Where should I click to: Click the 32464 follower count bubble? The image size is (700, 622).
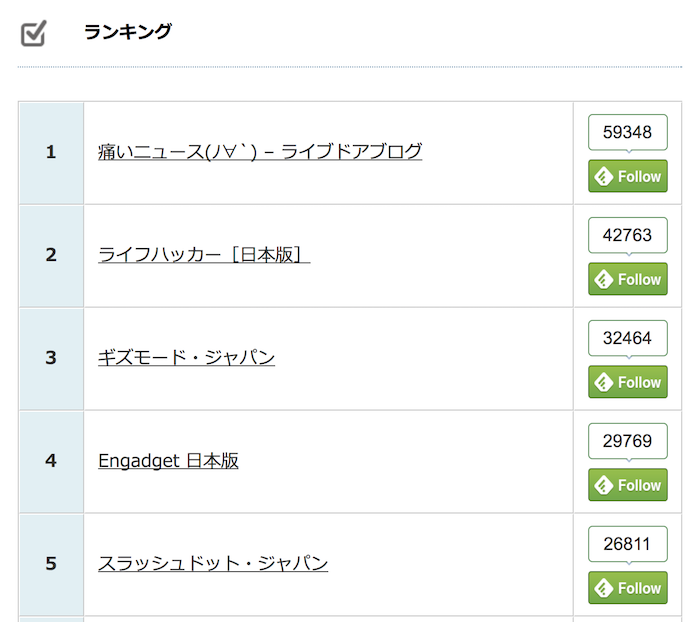tap(628, 339)
